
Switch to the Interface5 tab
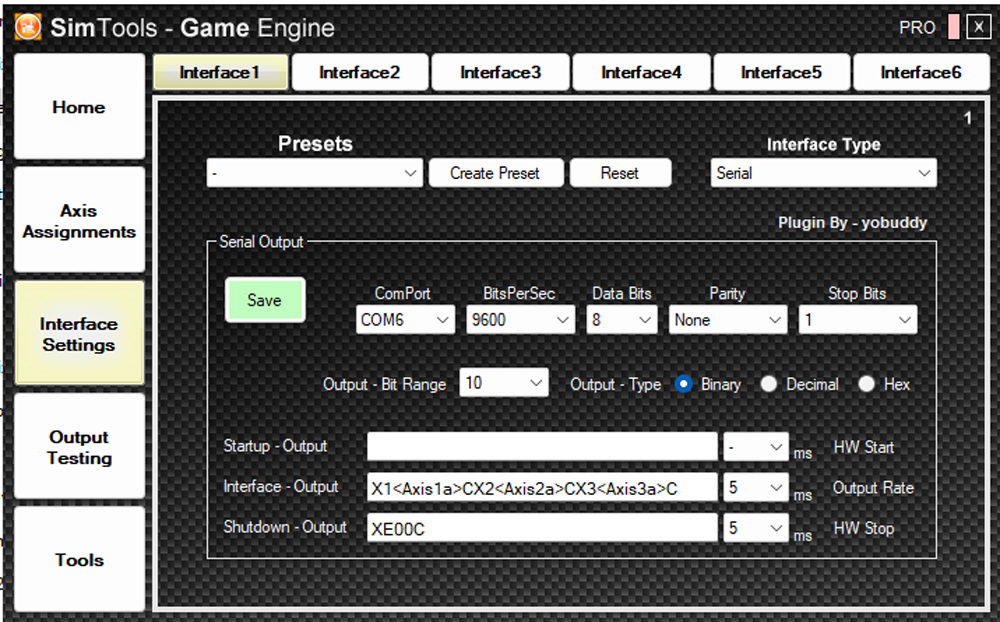tap(781, 72)
